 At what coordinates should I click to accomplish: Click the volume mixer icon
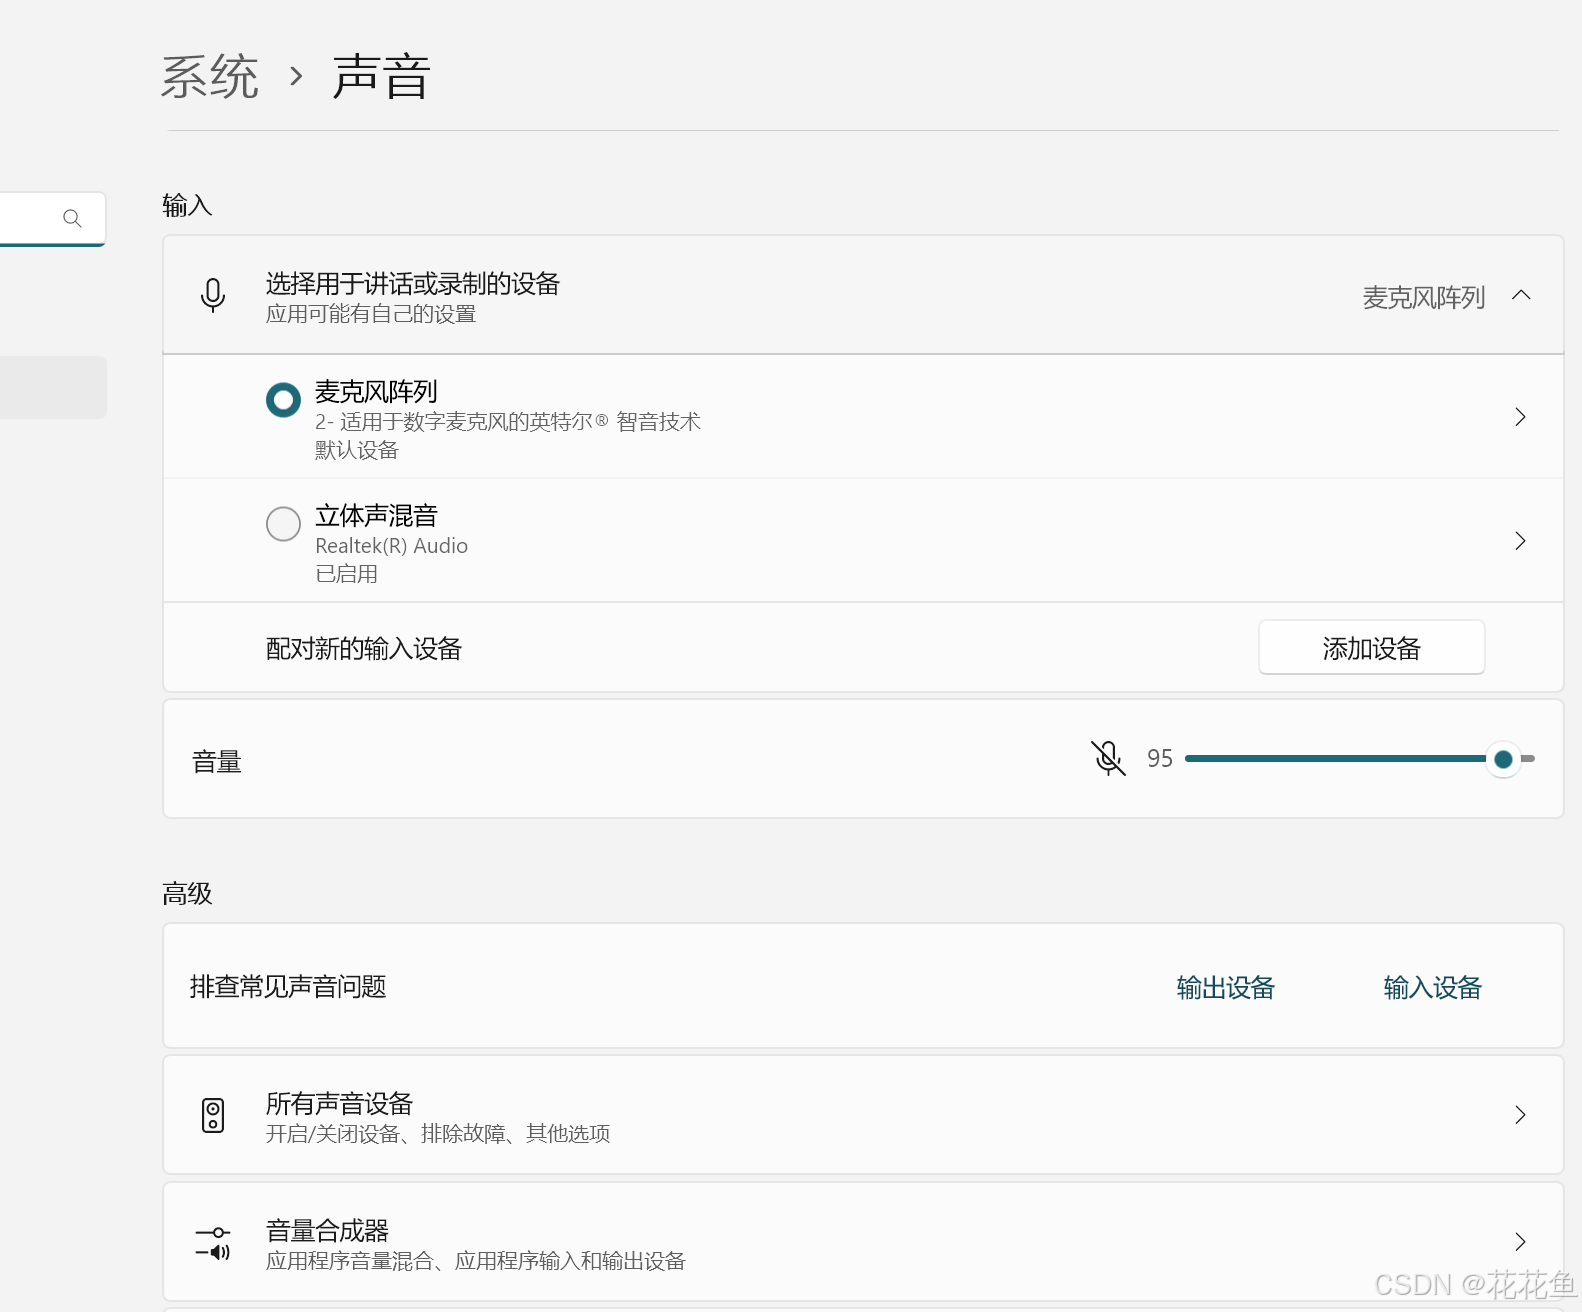click(x=213, y=1242)
